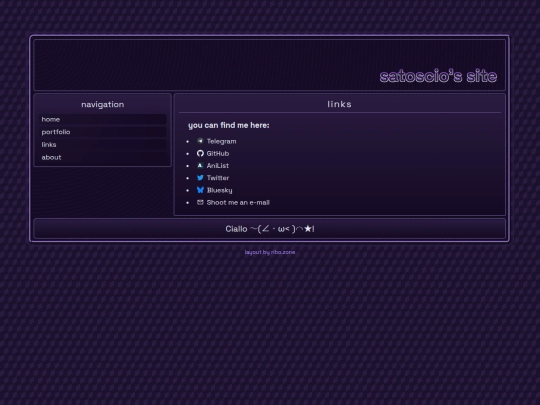The image size is (540, 405).
Task: Click the Ciallo kaomoji footer text
Action: tap(270, 229)
